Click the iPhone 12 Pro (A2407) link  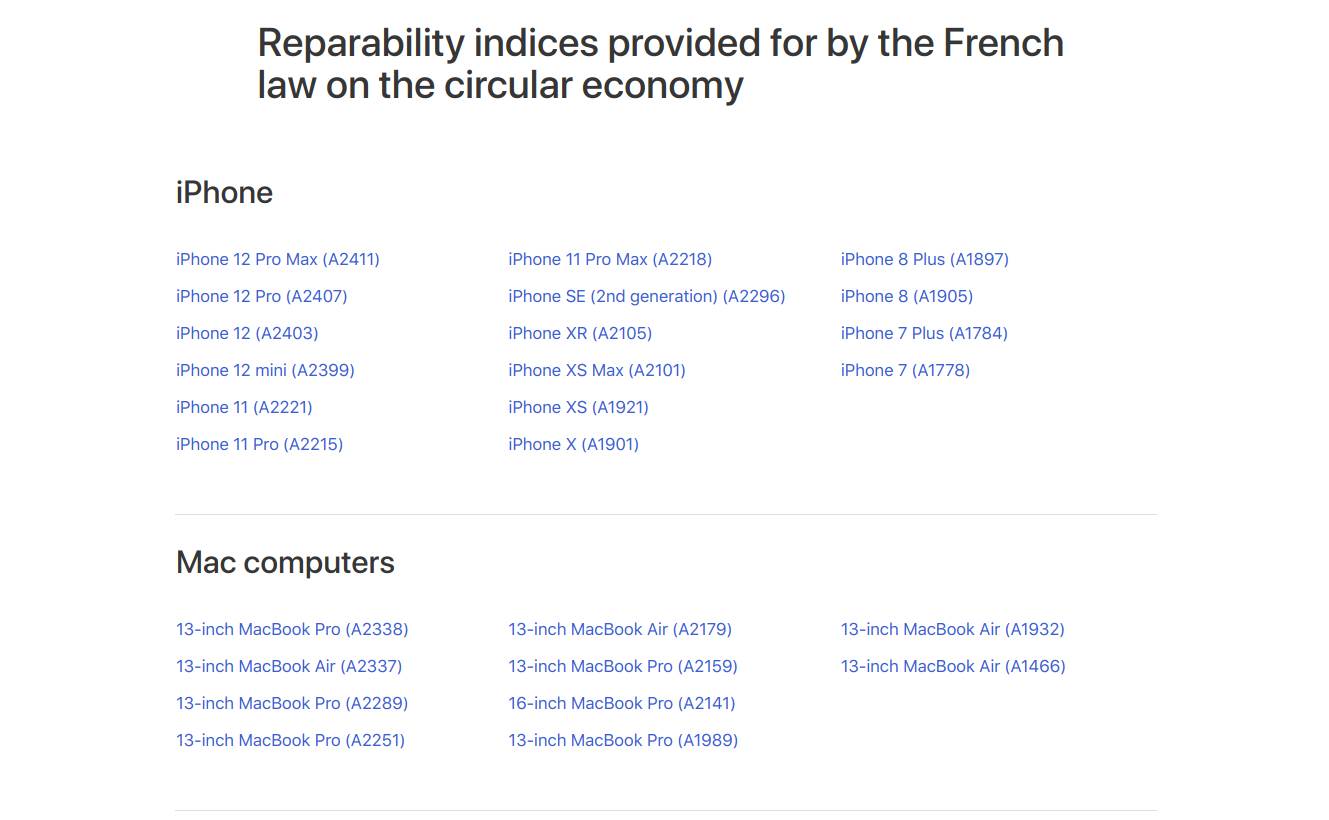tap(261, 296)
